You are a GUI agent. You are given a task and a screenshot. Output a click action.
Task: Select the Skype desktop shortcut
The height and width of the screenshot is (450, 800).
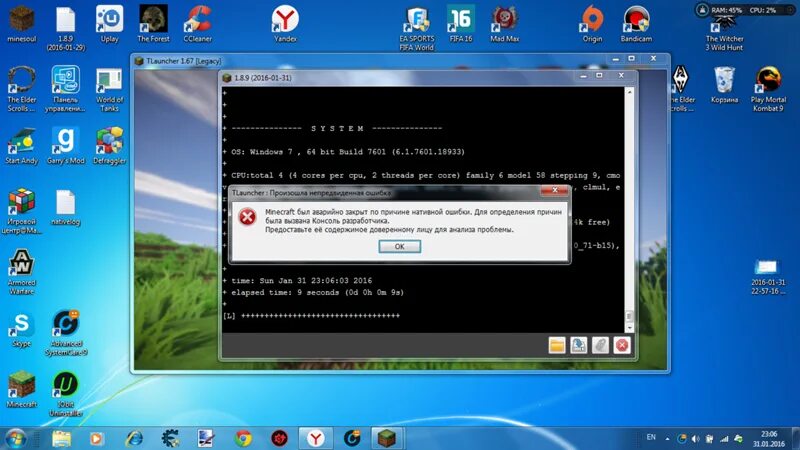tap(21, 329)
